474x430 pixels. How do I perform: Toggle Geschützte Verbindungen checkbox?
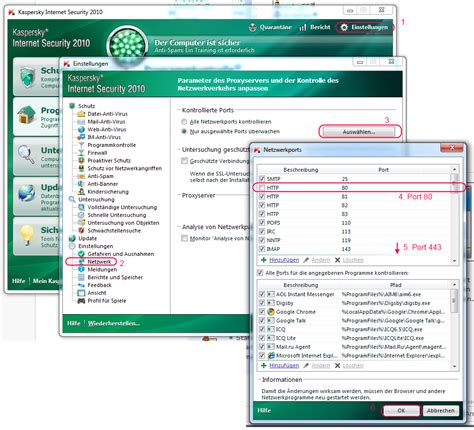coord(184,161)
